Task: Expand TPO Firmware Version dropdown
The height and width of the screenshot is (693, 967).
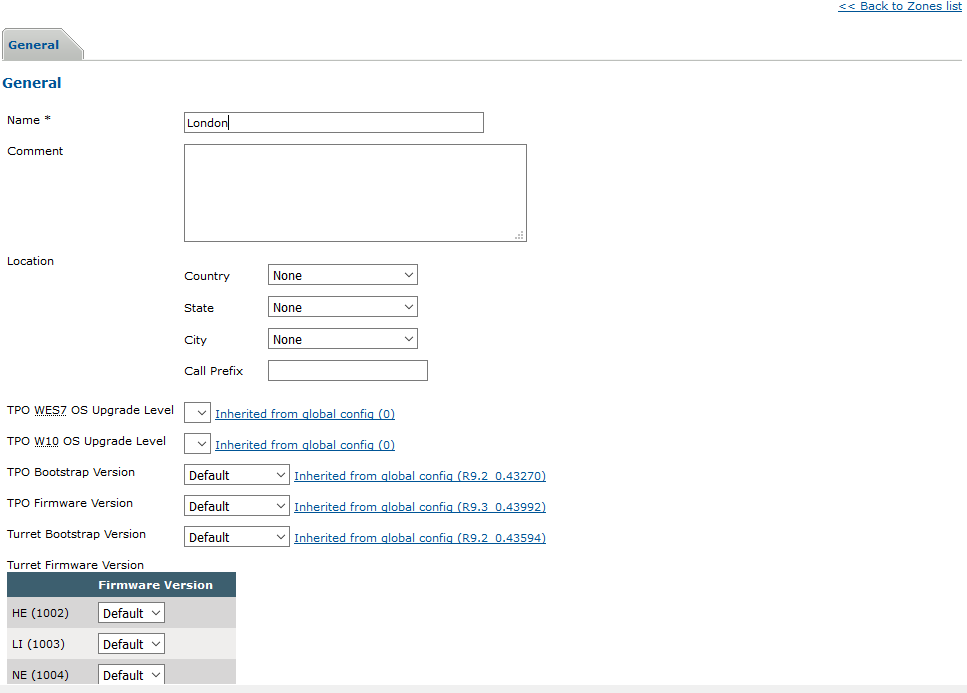Action: coord(237,506)
